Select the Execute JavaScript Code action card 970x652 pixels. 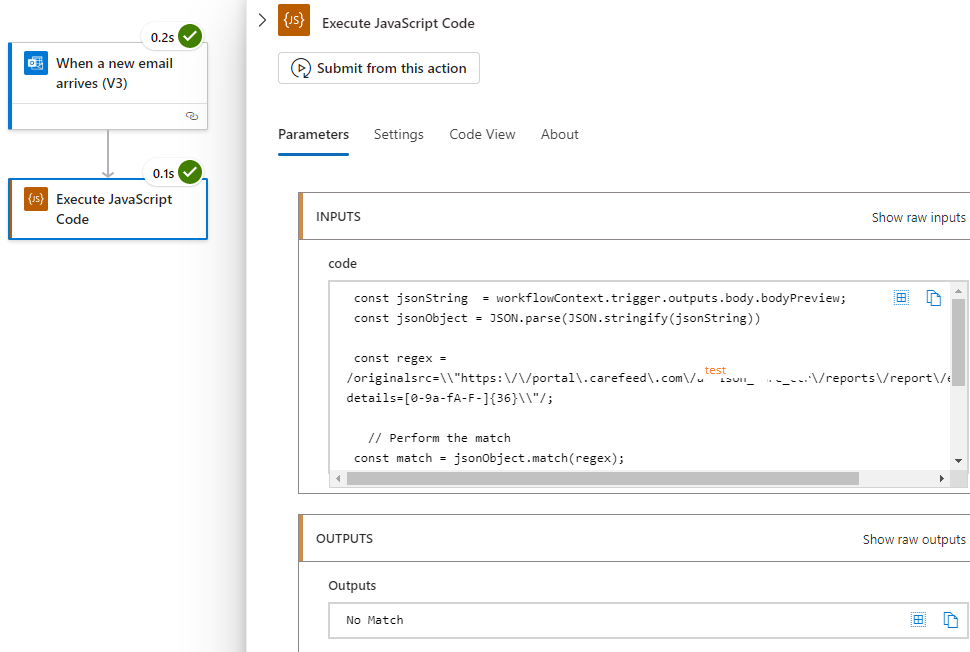tap(108, 209)
